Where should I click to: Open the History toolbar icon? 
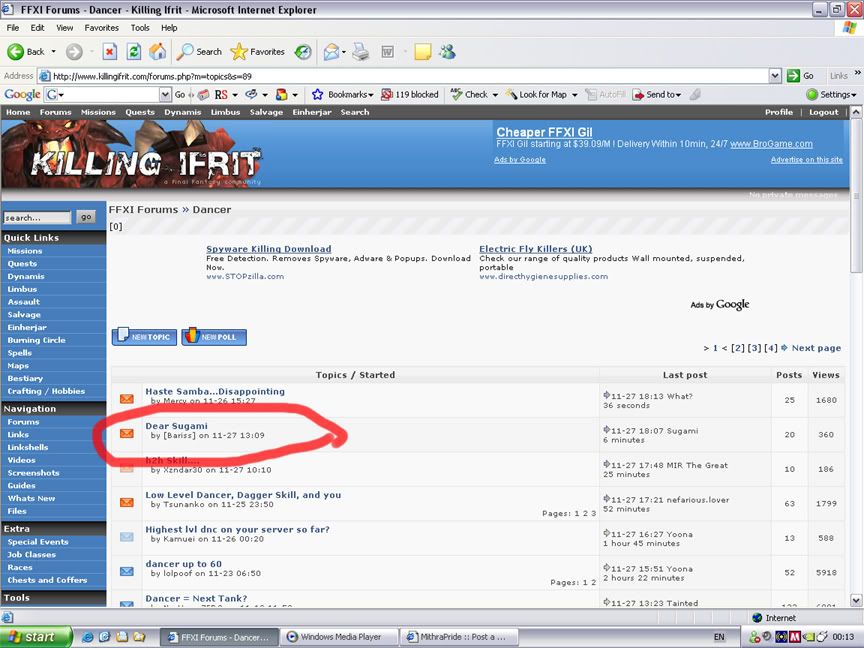(x=303, y=52)
